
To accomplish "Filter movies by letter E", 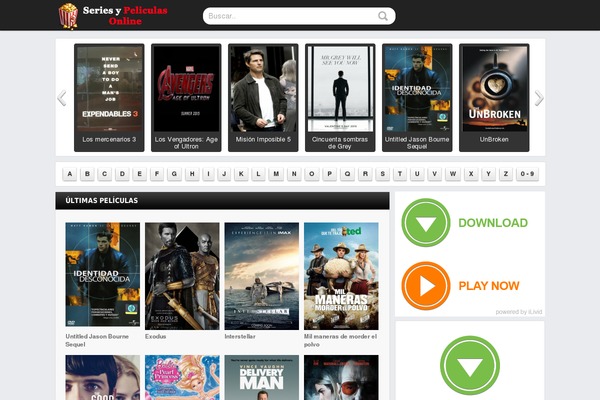I will point(139,174).
